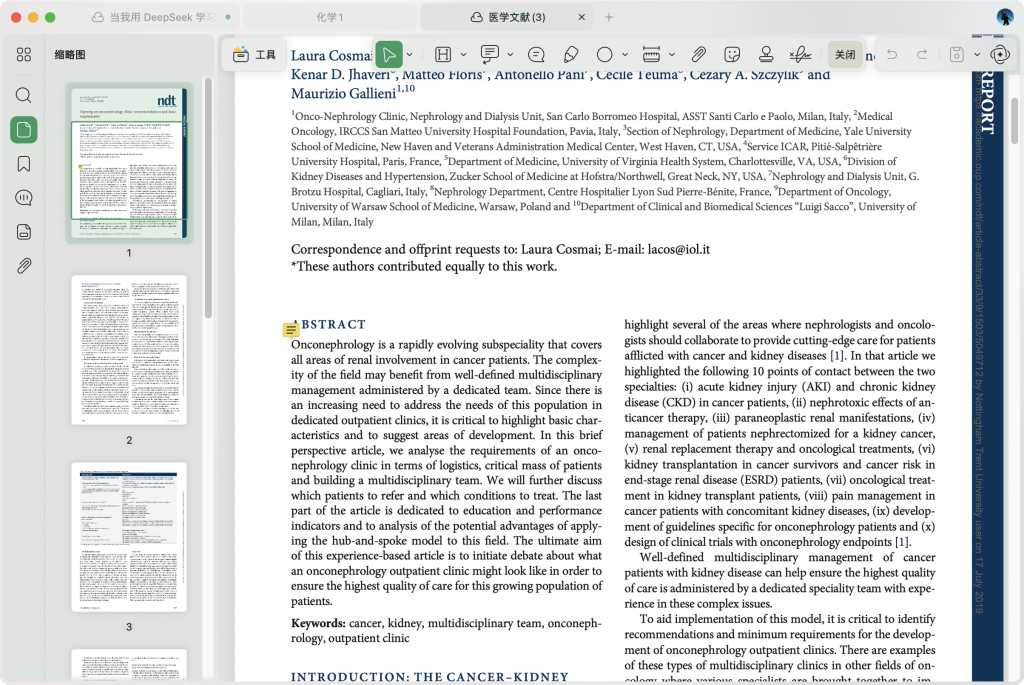Select page 2 thumbnail
Screen dimensions: 1024x685
pyautogui.click(x=129, y=350)
